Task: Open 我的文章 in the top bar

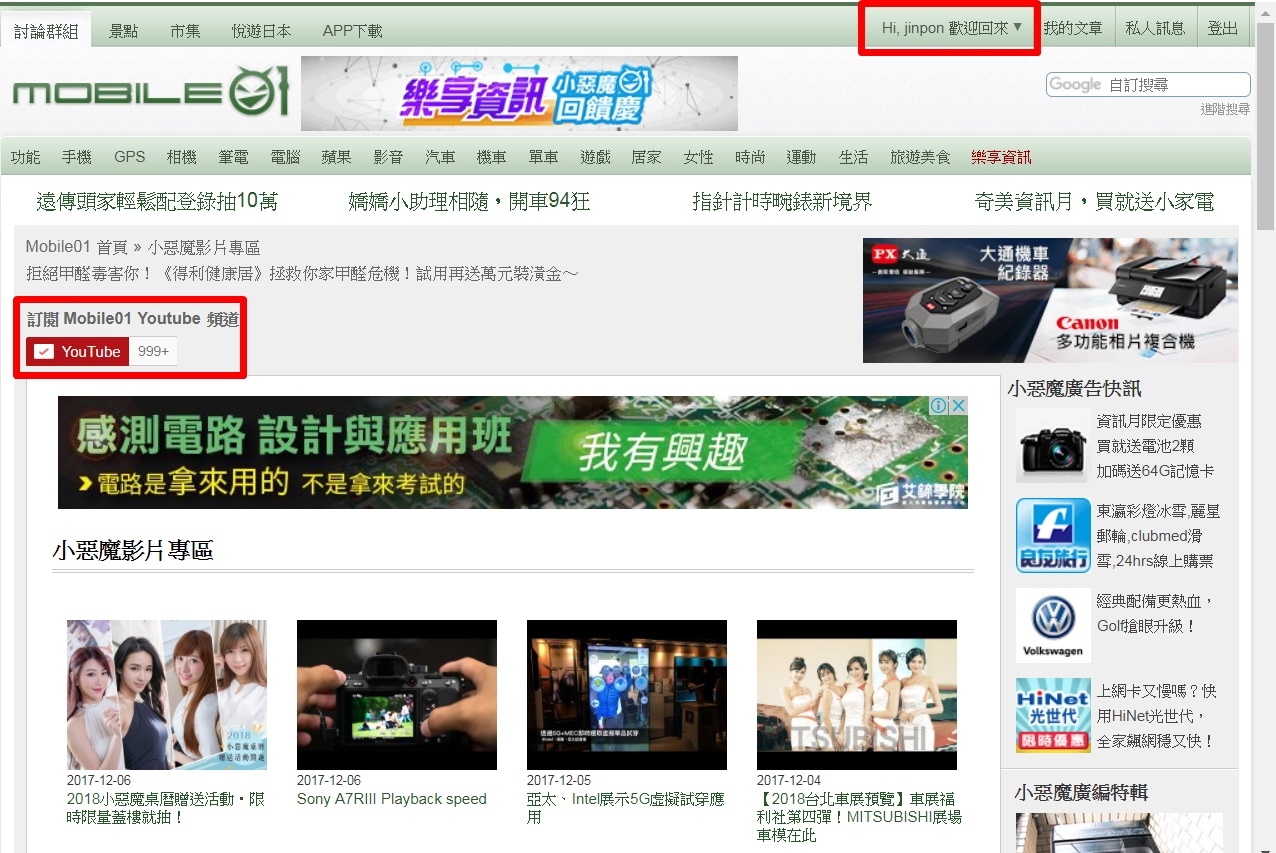Action: click(x=1073, y=28)
